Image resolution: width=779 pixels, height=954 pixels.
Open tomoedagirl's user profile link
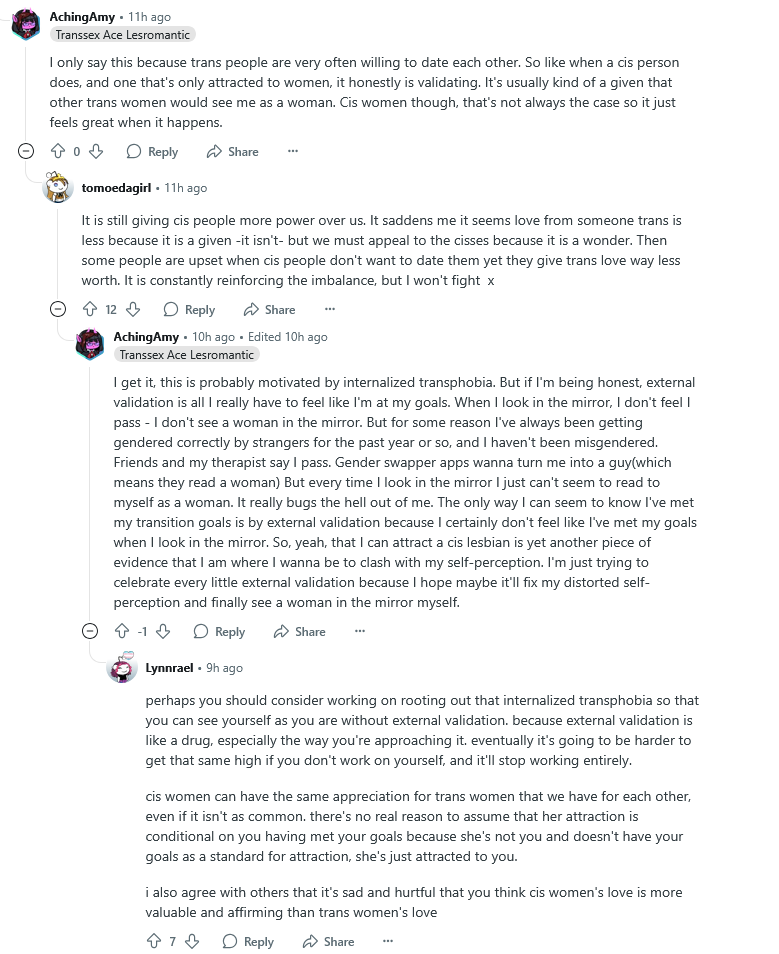(116, 188)
